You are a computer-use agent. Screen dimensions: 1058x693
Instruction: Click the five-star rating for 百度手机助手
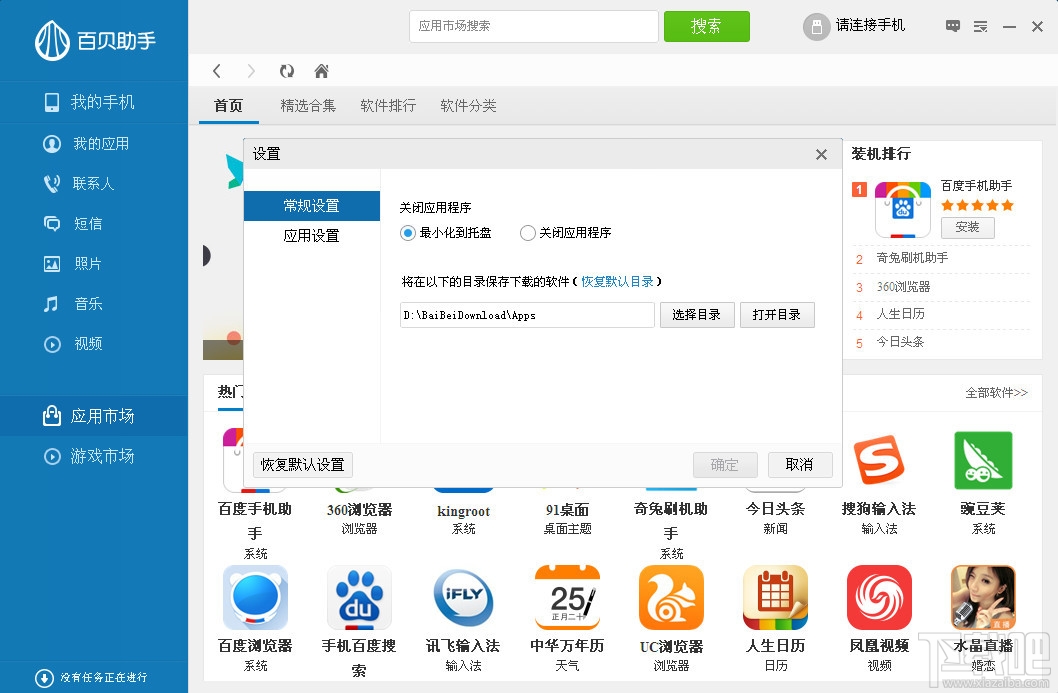coord(975,204)
